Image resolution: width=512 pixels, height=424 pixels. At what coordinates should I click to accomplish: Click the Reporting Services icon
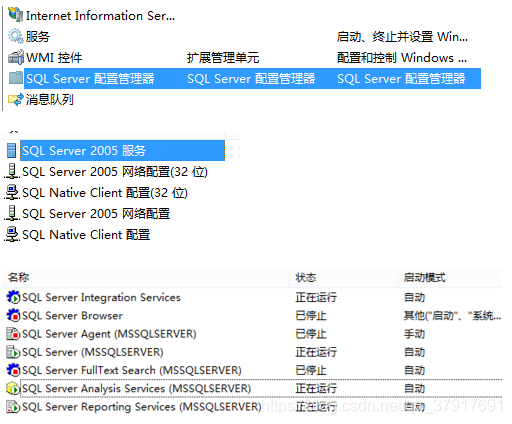click(x=13, y=407)
